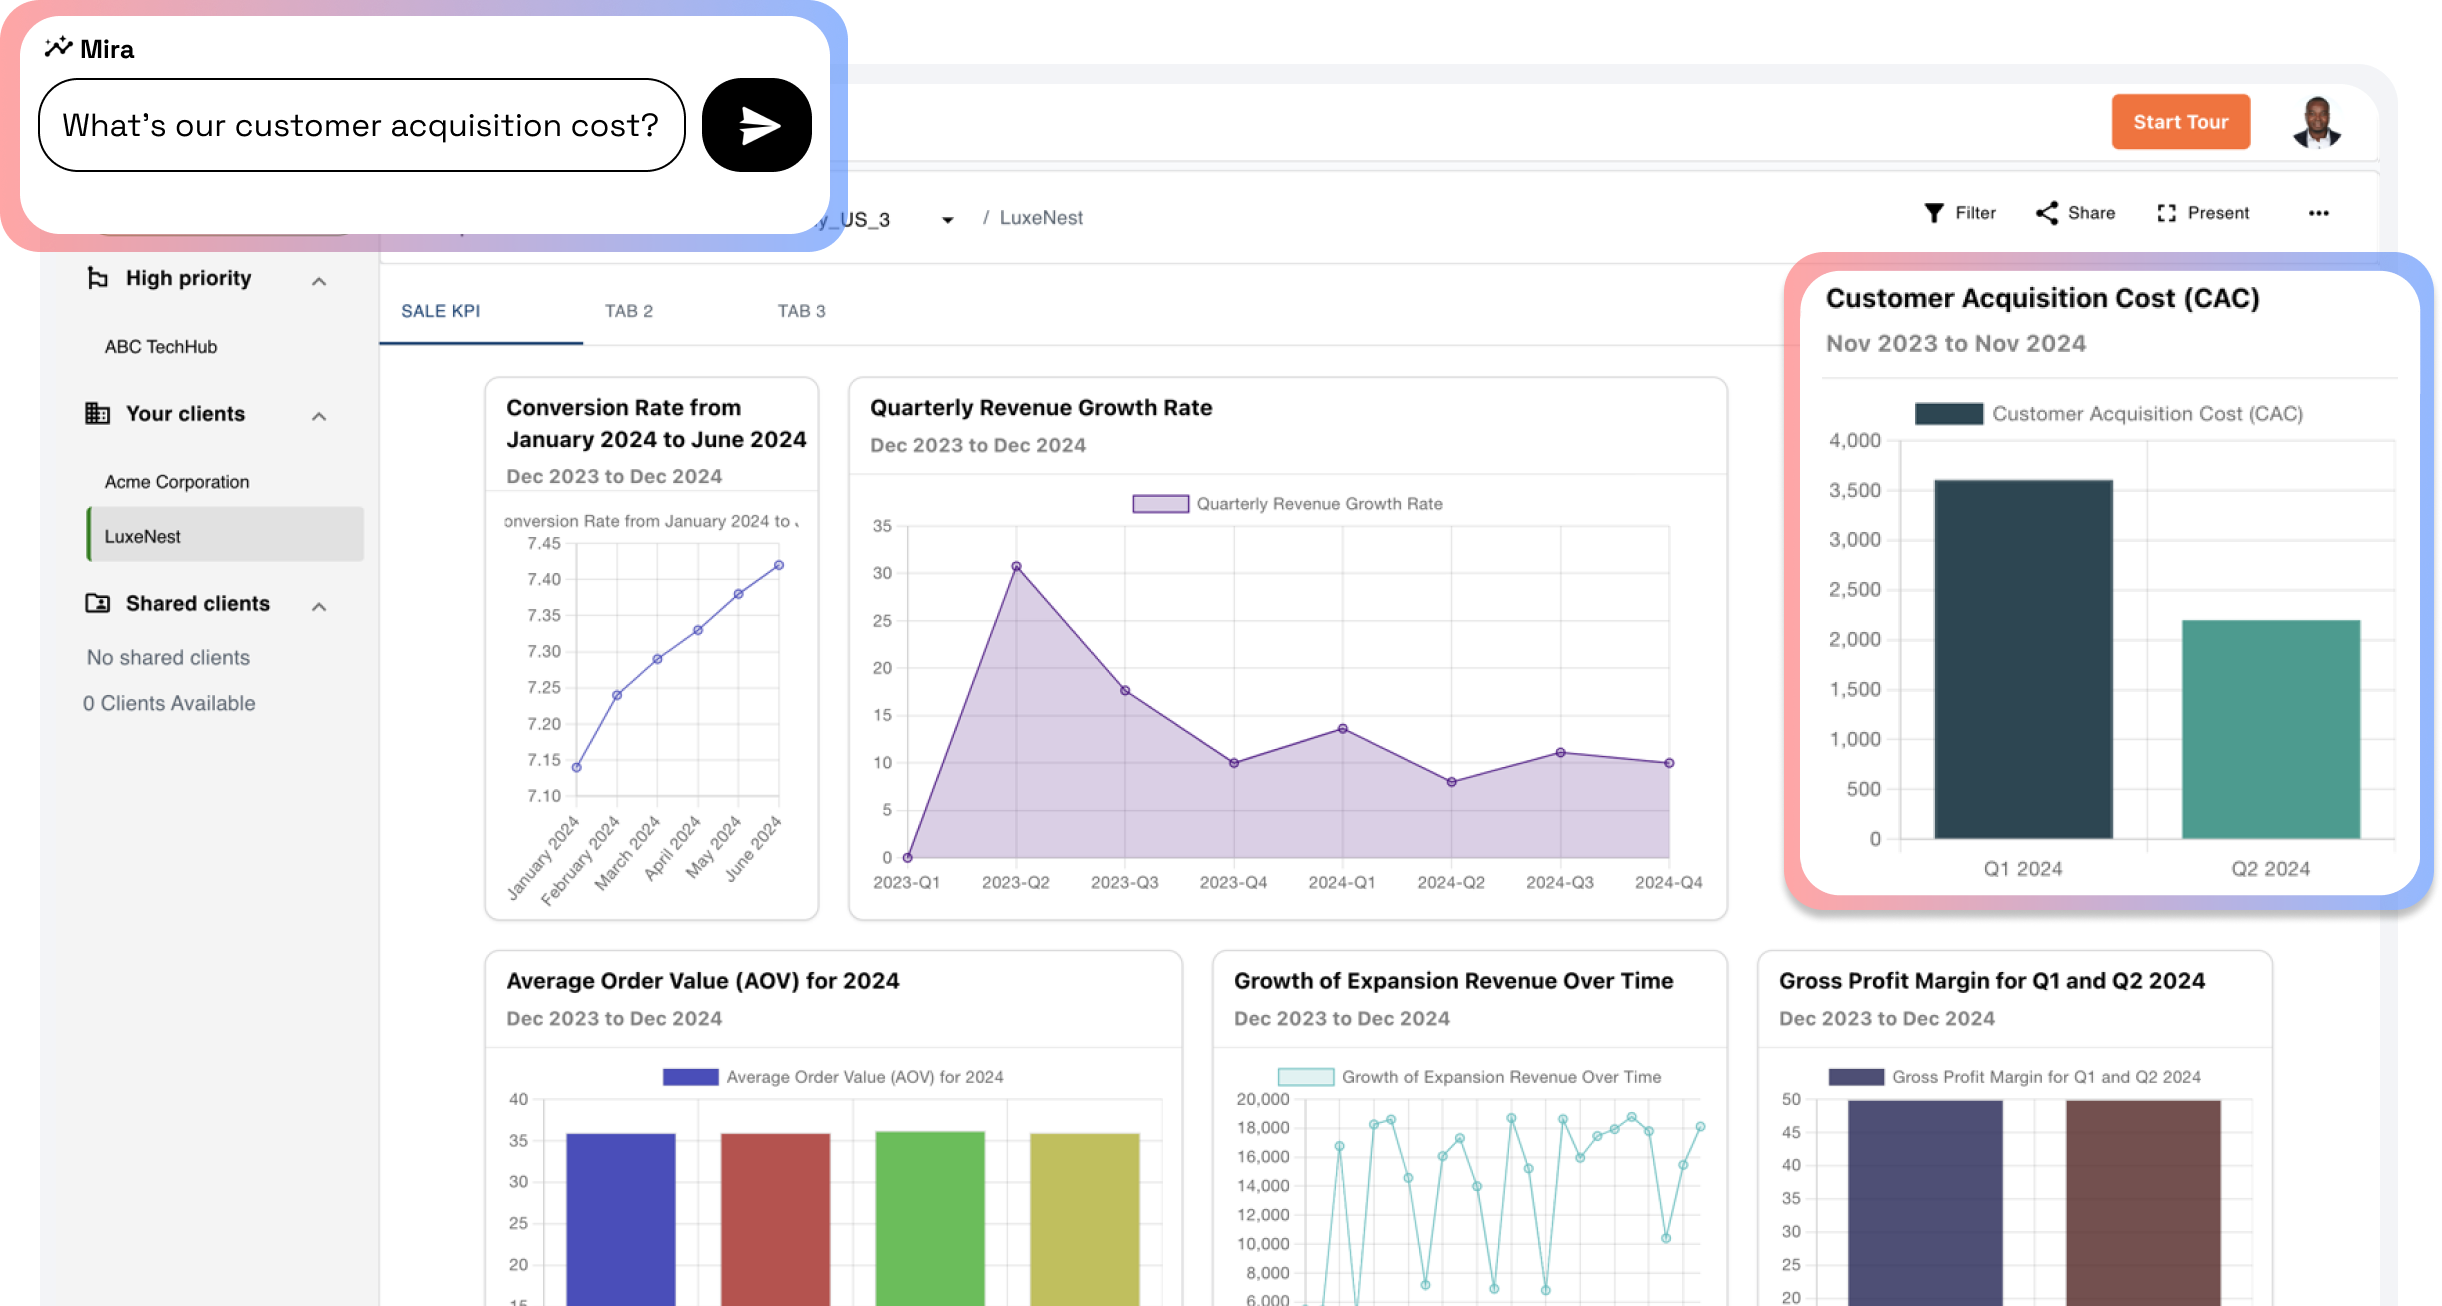Click the Mira question input field
Image resolution: width=2442 pixels, height=1306 pixels.
coord(361,125)
